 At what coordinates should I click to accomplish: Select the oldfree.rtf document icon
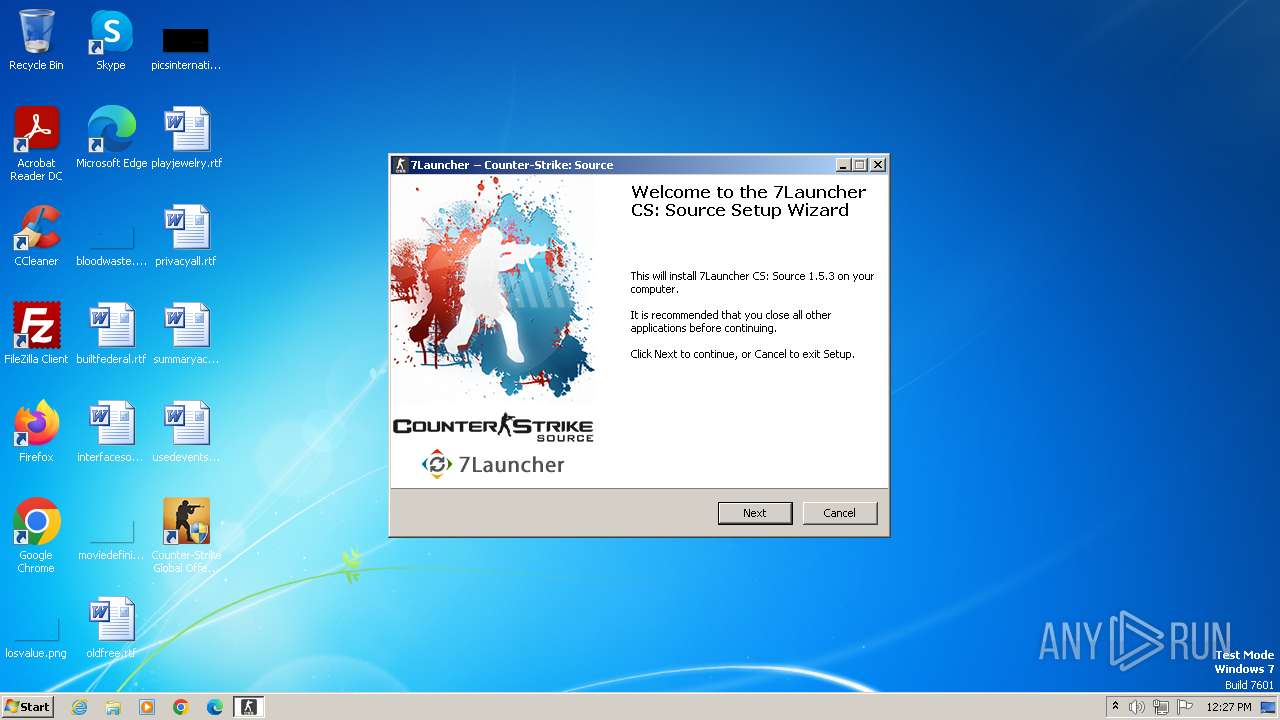click(111, 628)
